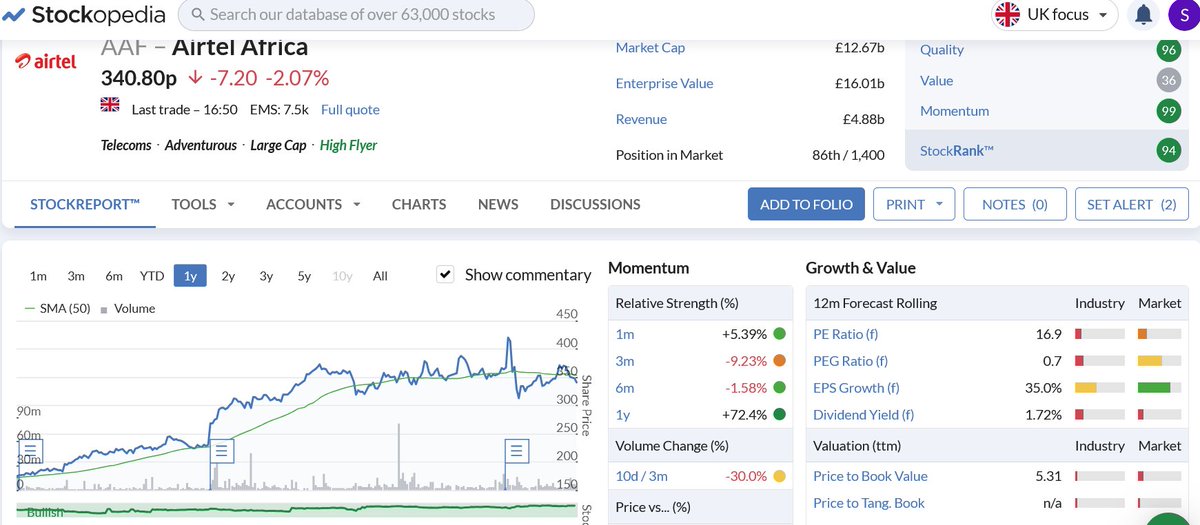Image resolution: width=1200 pixels, height=525 pixels.
Task: Select the 3m chart range
Action: tap(76, 276)
